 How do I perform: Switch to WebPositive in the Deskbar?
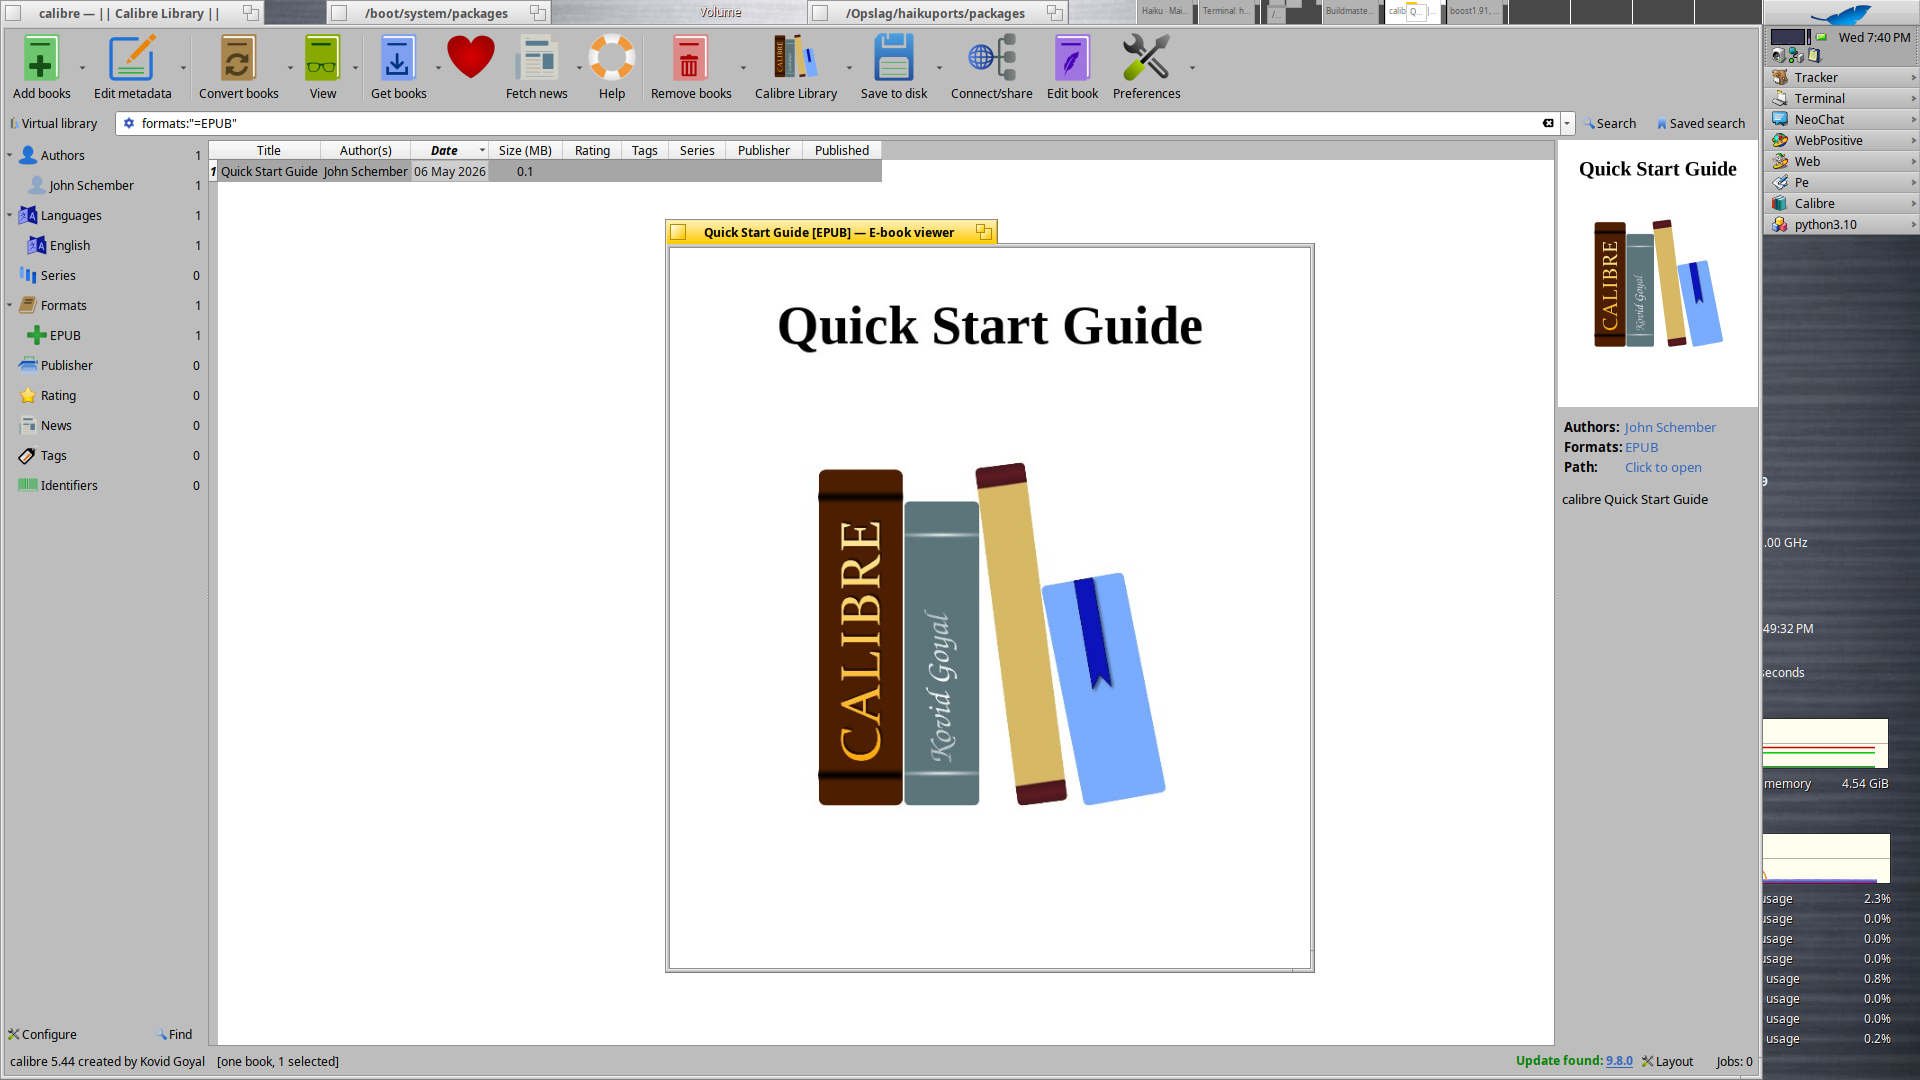coord(1841,140)
